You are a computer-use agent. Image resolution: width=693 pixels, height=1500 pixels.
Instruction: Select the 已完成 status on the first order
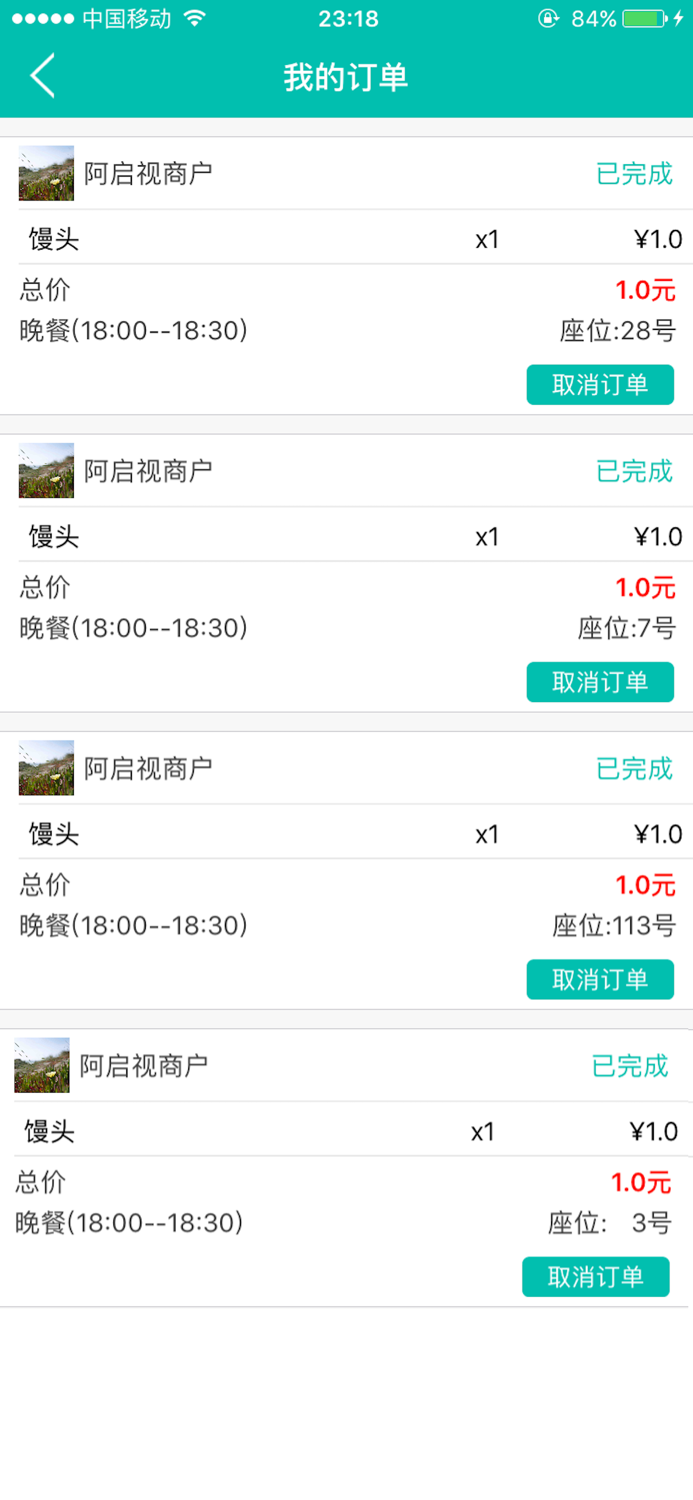coord(632,172)
